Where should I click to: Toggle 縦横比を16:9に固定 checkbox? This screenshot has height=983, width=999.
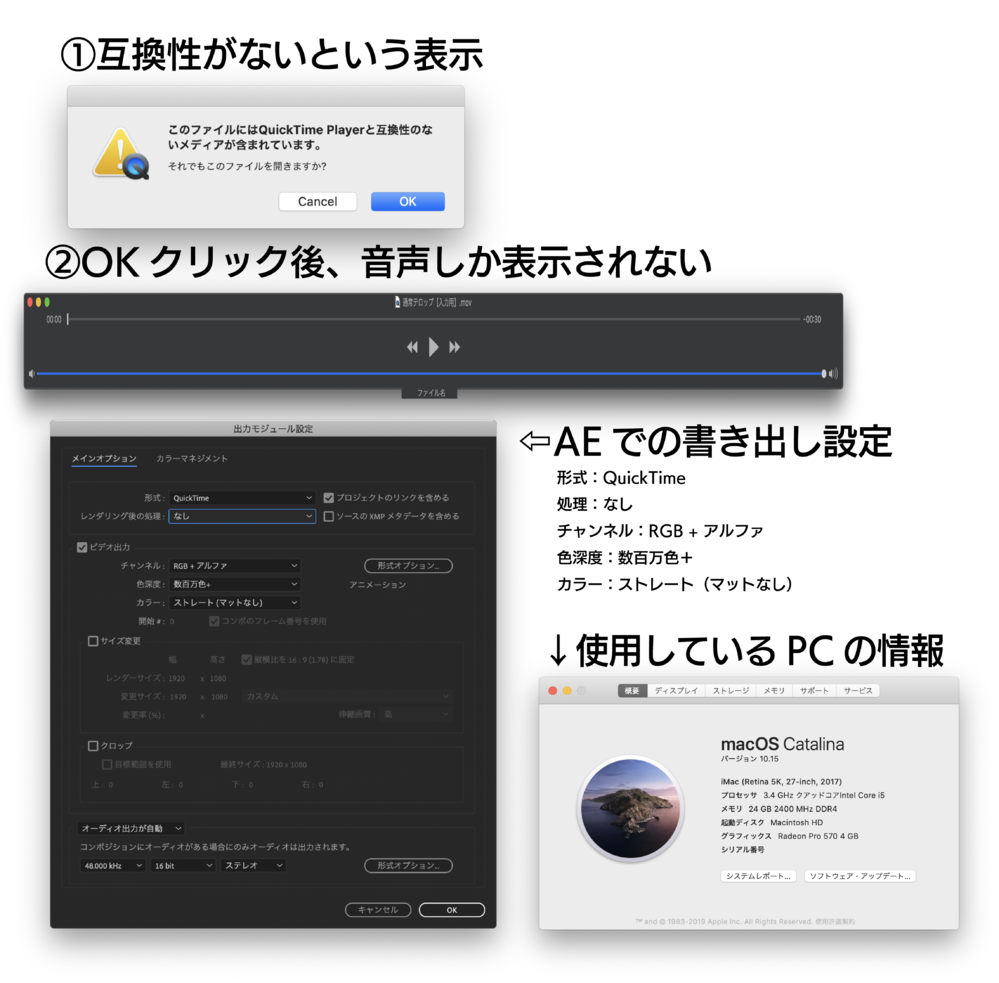[x=247, y=660]
